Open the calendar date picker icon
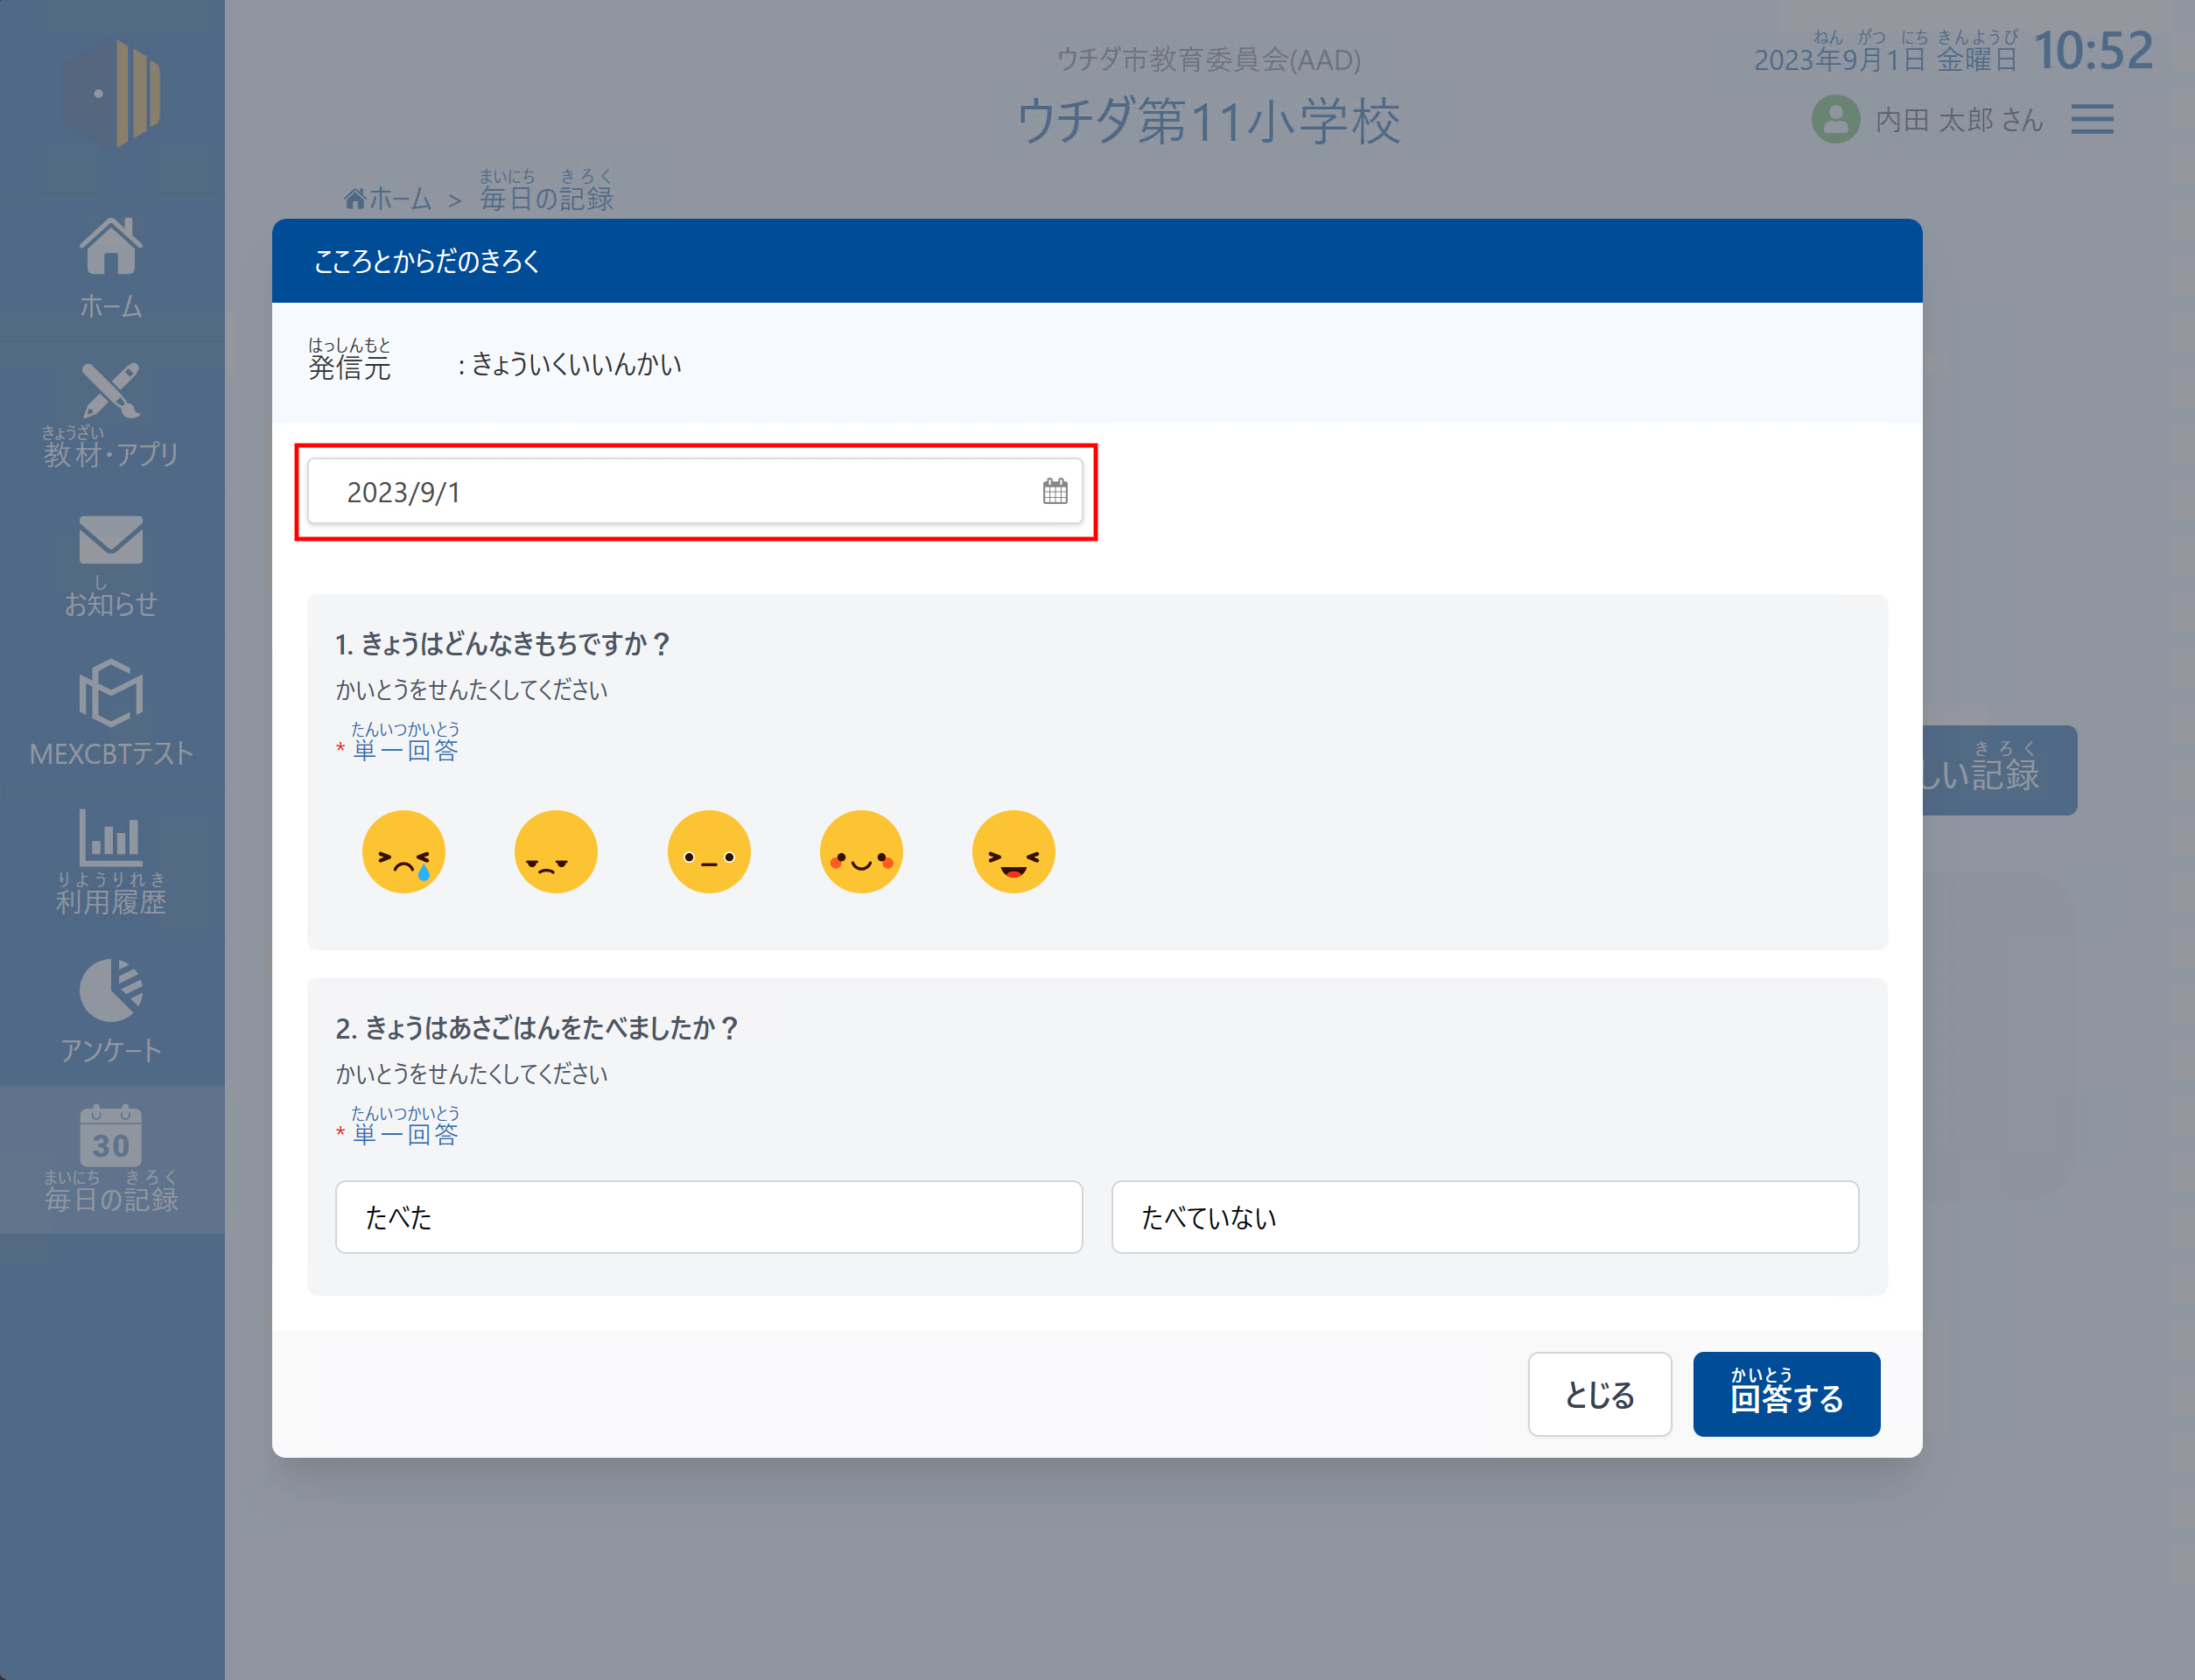The height and width of the screenshot is (1680, 2195). [x=1055, y=491]
